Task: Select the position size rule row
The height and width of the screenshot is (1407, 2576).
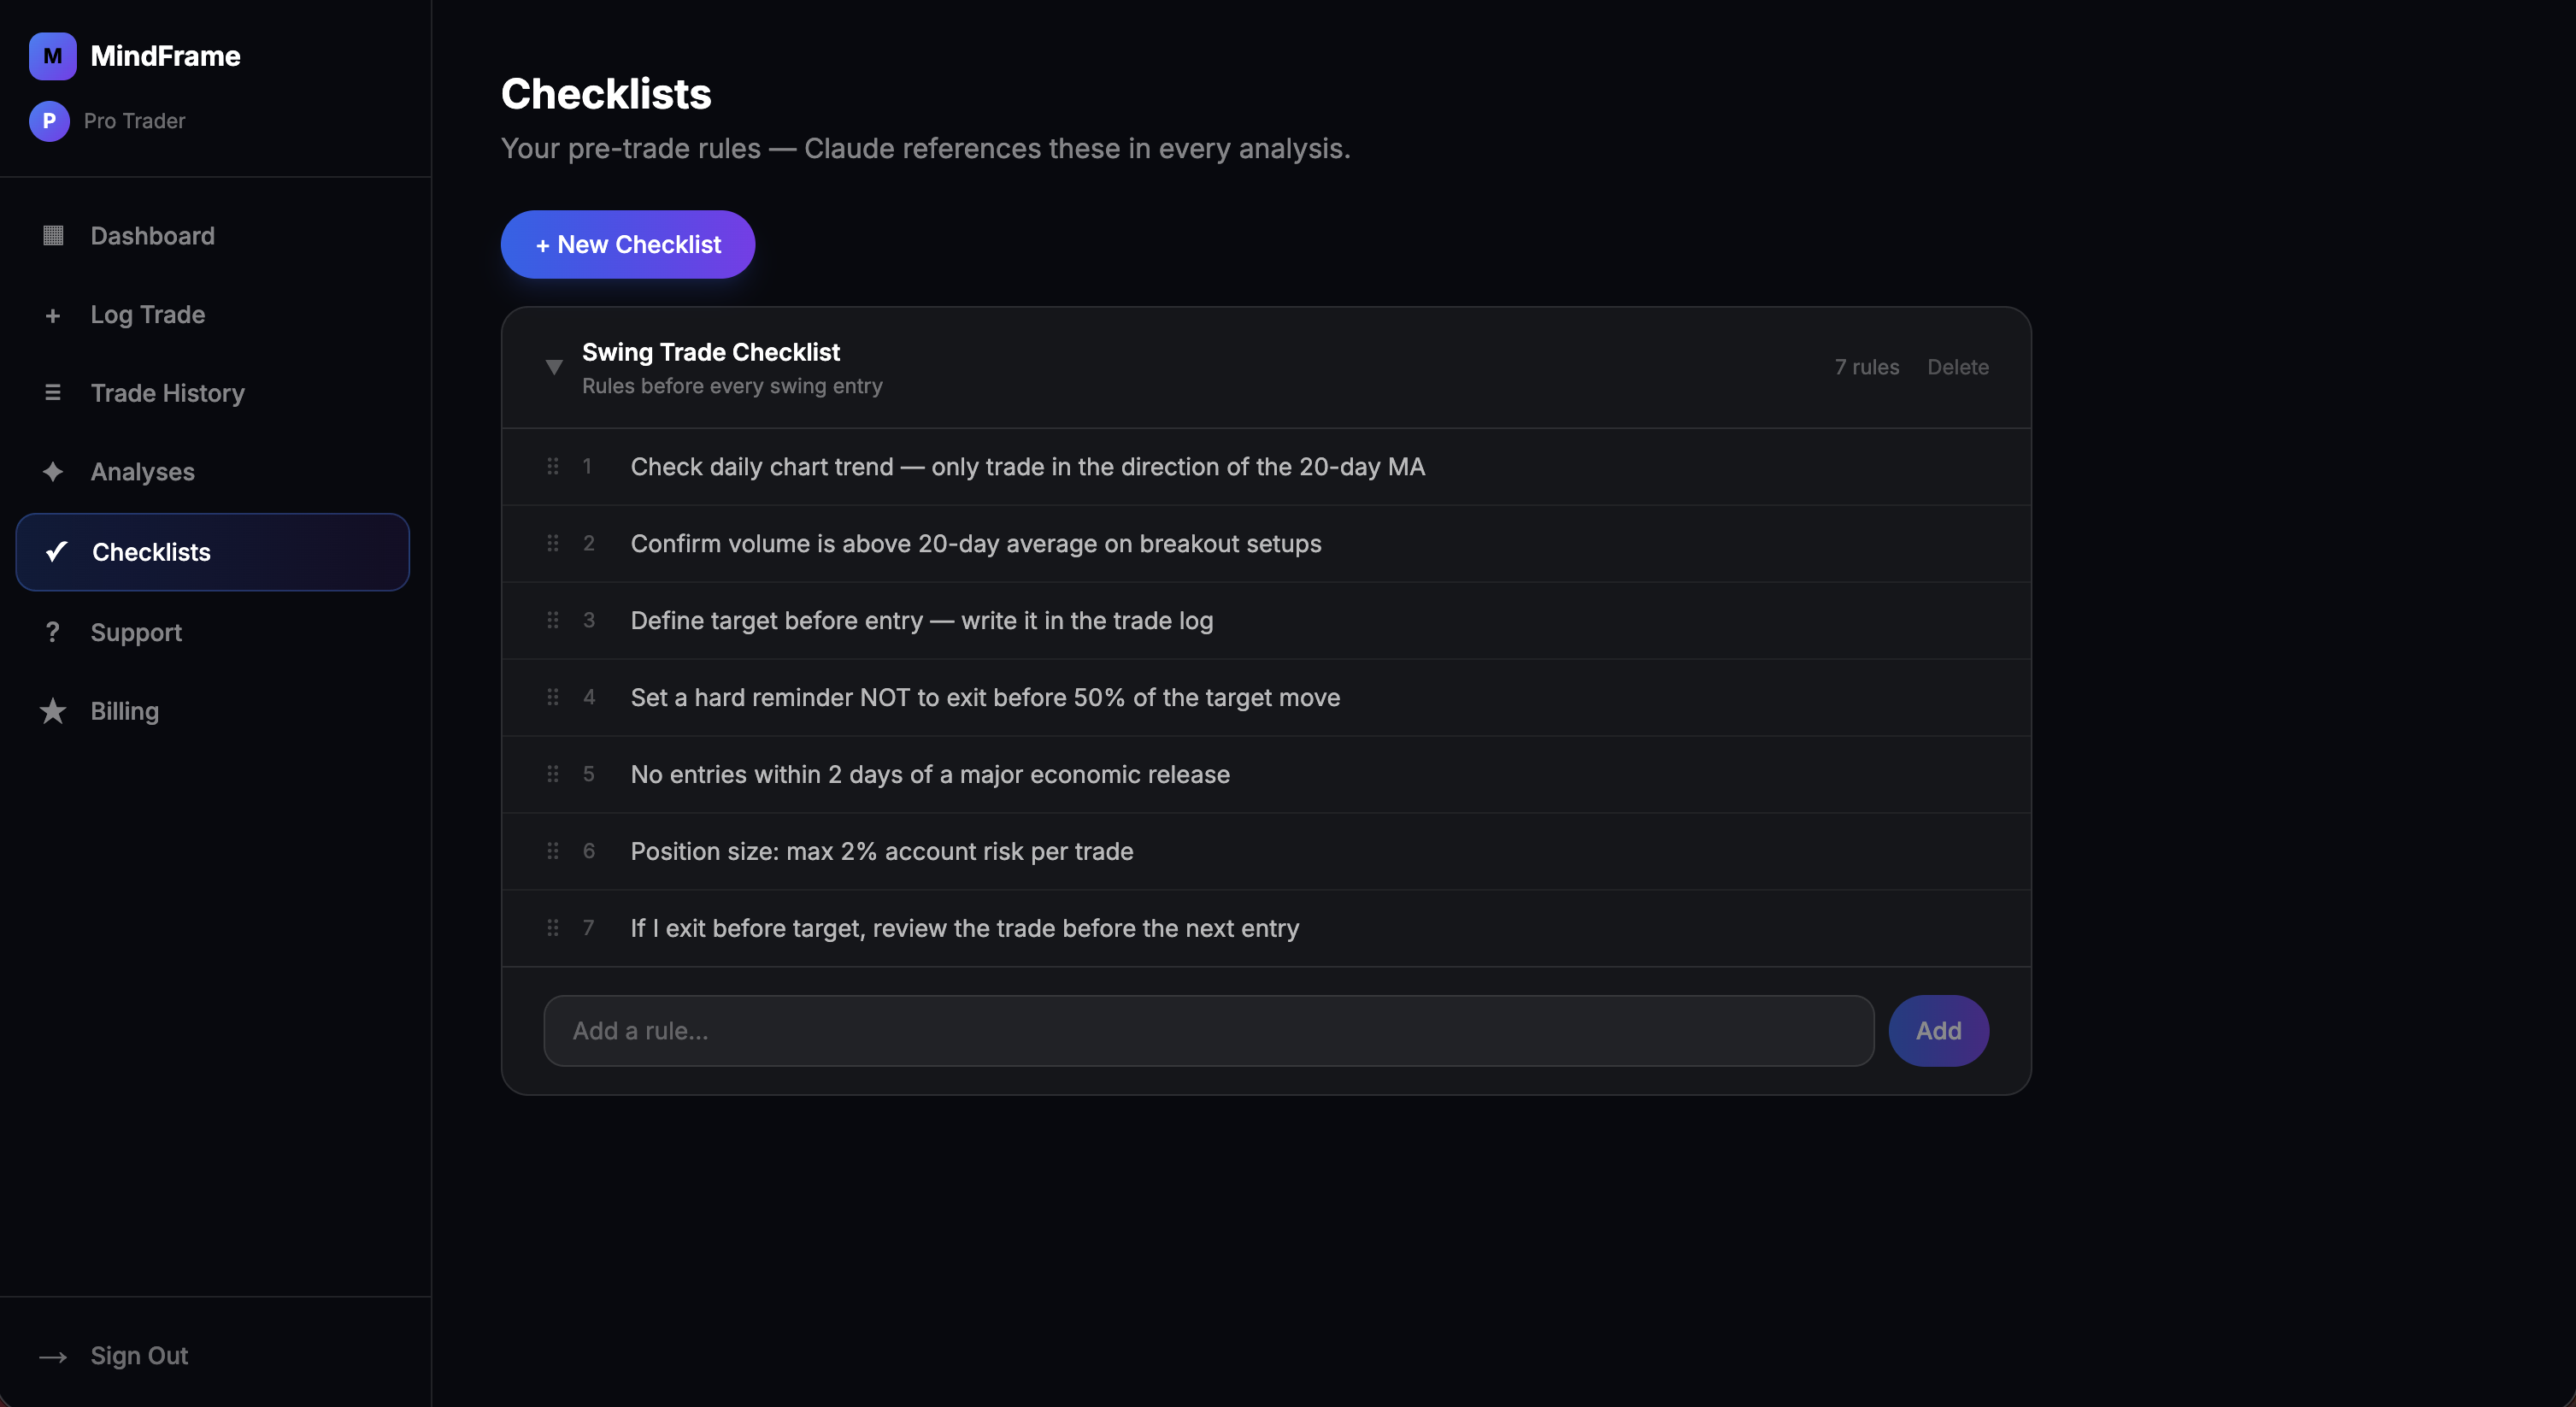Action: point(1266,852)
